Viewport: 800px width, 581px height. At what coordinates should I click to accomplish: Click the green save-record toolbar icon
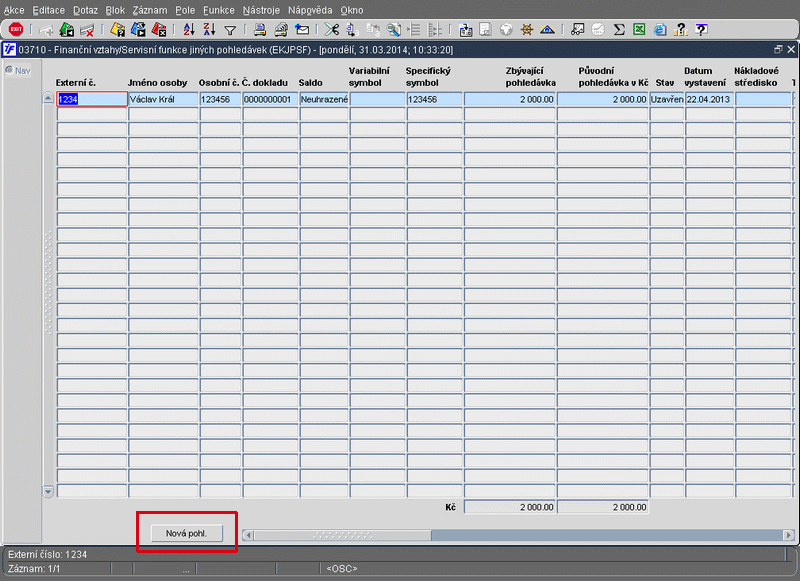pyautogui.click(x=66, y=30)
